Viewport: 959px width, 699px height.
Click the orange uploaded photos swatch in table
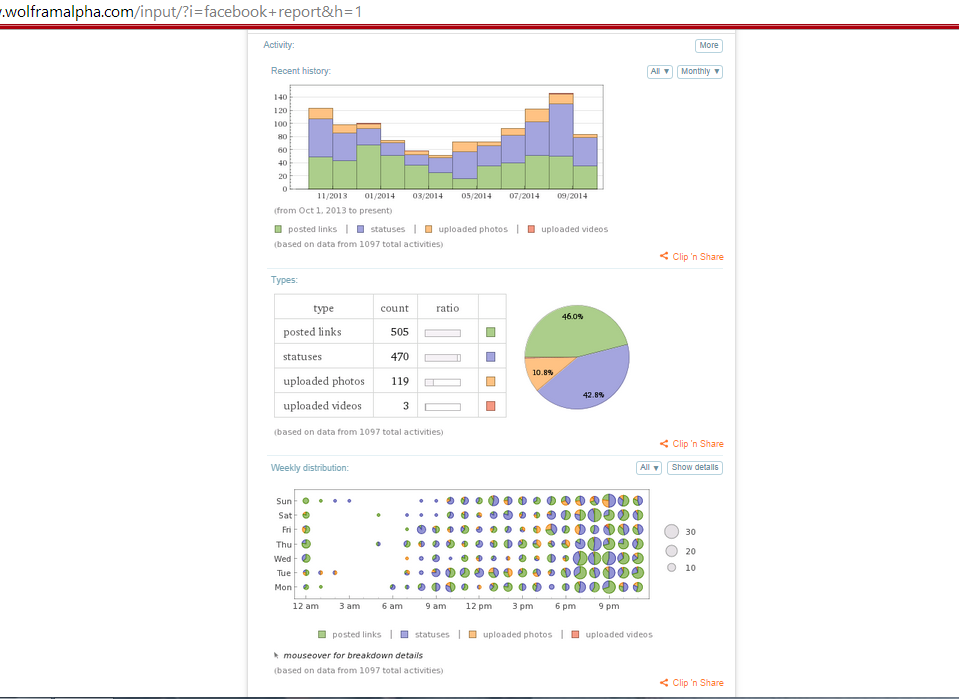coord(490,381)
